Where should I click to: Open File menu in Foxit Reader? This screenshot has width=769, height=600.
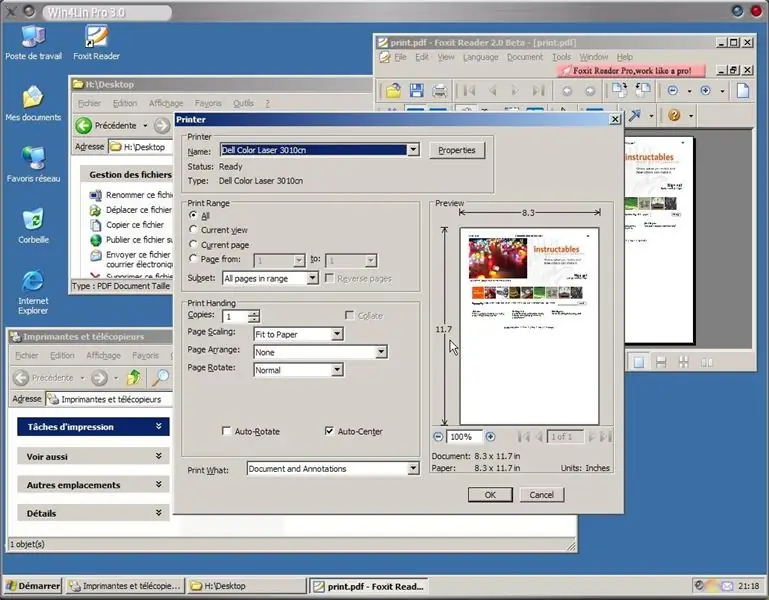pos(400,57)
